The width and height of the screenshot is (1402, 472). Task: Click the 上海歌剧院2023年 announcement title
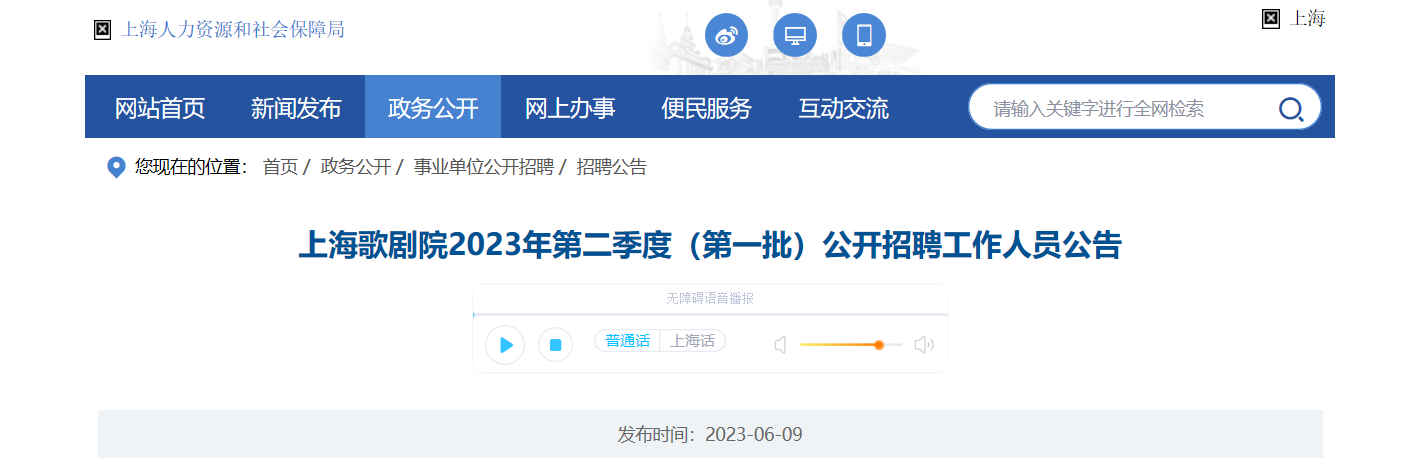pos(710,245)
